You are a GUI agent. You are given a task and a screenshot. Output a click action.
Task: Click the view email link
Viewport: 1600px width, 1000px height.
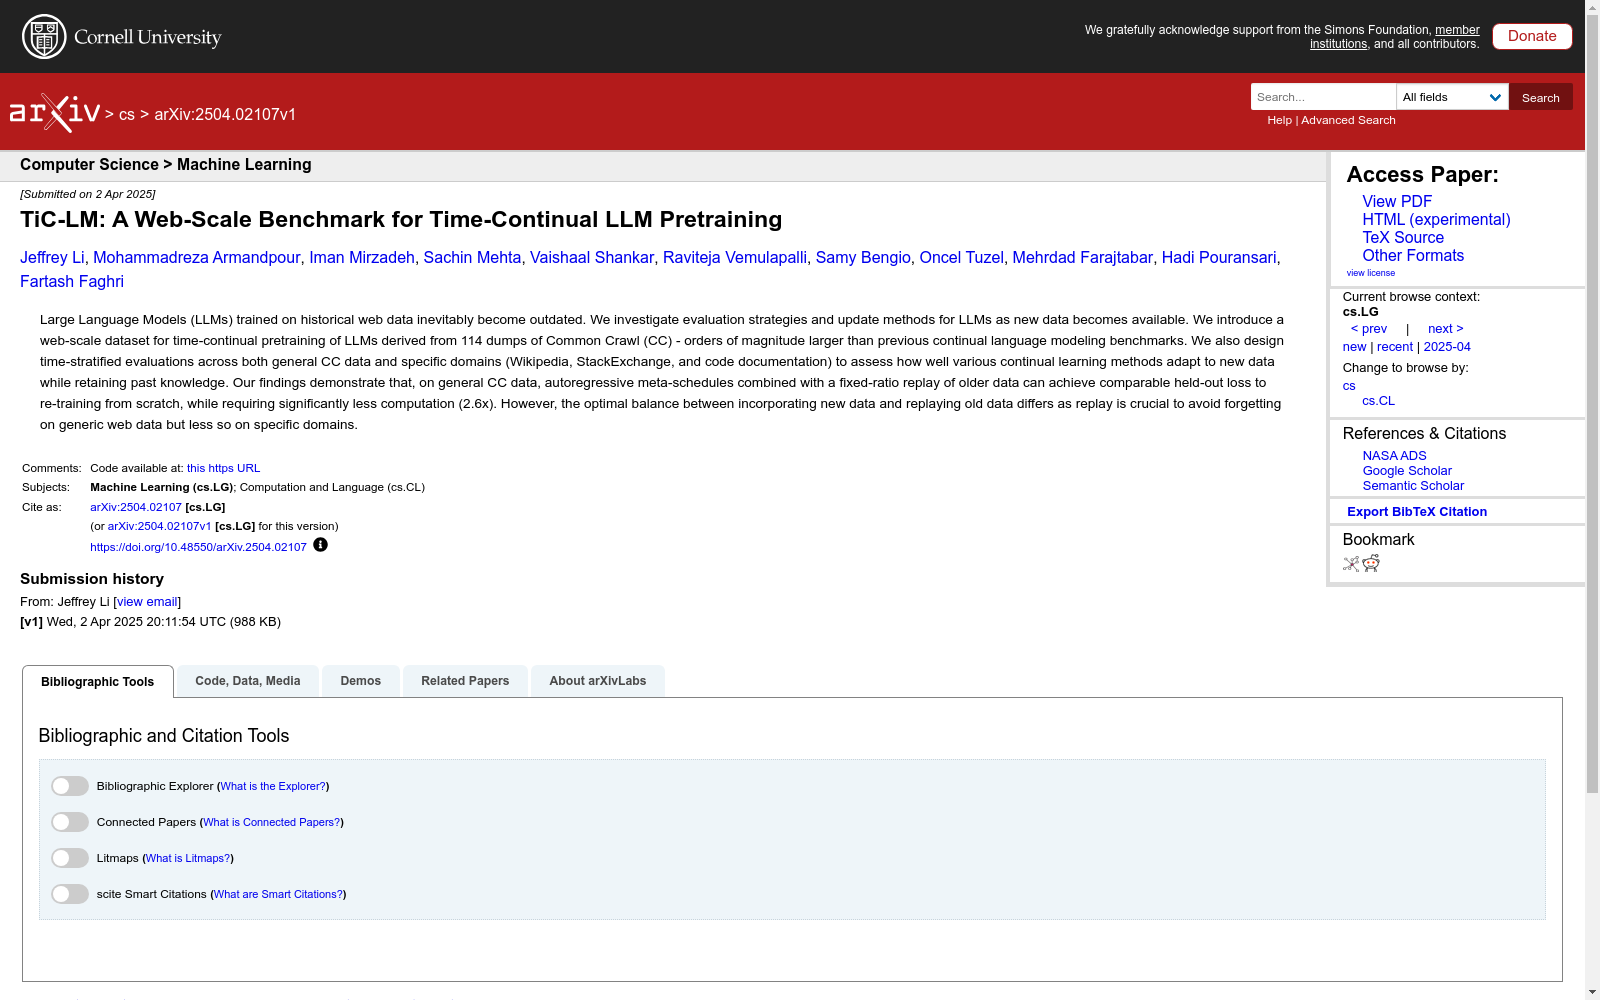click(x=147, y=602)
